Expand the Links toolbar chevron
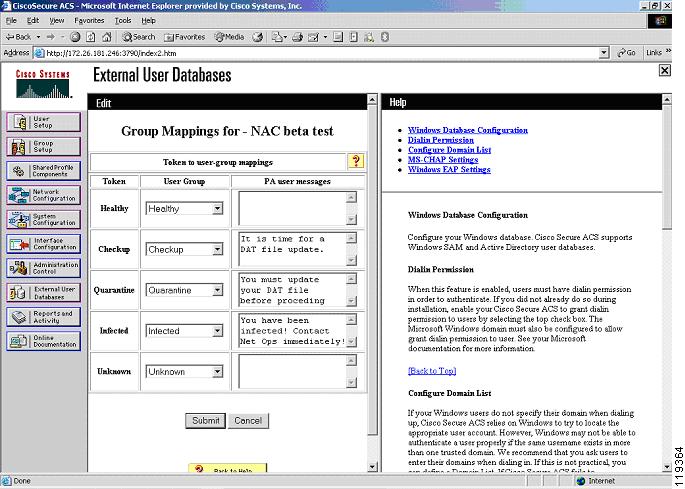The image size is (685, 489). tap(668, 52)
